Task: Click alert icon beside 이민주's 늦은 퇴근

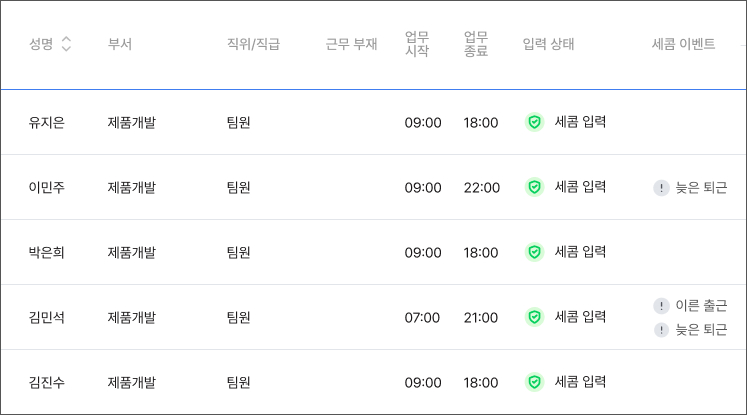Action: click(661, 187)
